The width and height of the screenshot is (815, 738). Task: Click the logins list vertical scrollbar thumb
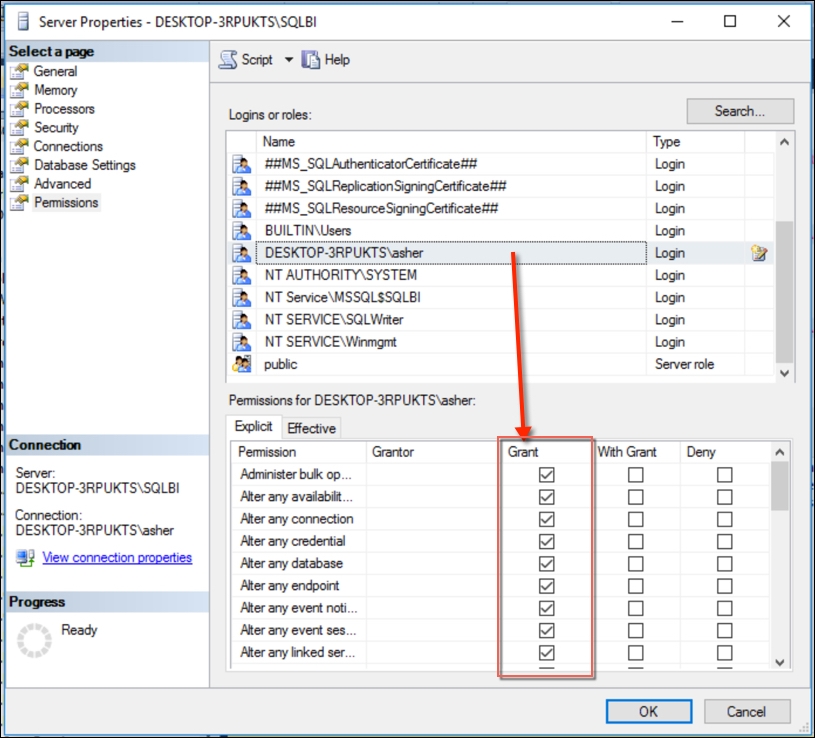[x=784, y=293]
